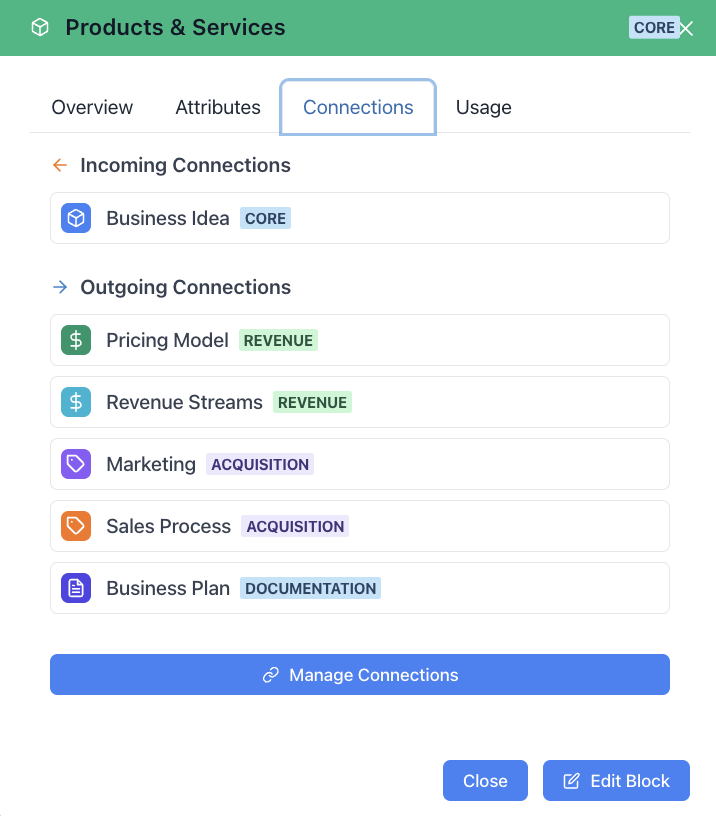The image size is (716, 816).
Task: Click the Outgoing Connections heading
Action: pyautogui.click(x=186, y=287)
